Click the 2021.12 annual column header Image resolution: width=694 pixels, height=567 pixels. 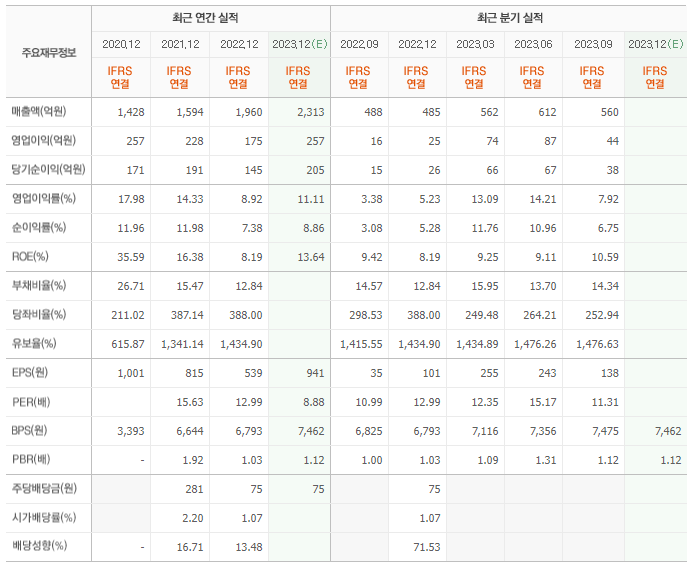pyautogui.click(x=180, y=44)
